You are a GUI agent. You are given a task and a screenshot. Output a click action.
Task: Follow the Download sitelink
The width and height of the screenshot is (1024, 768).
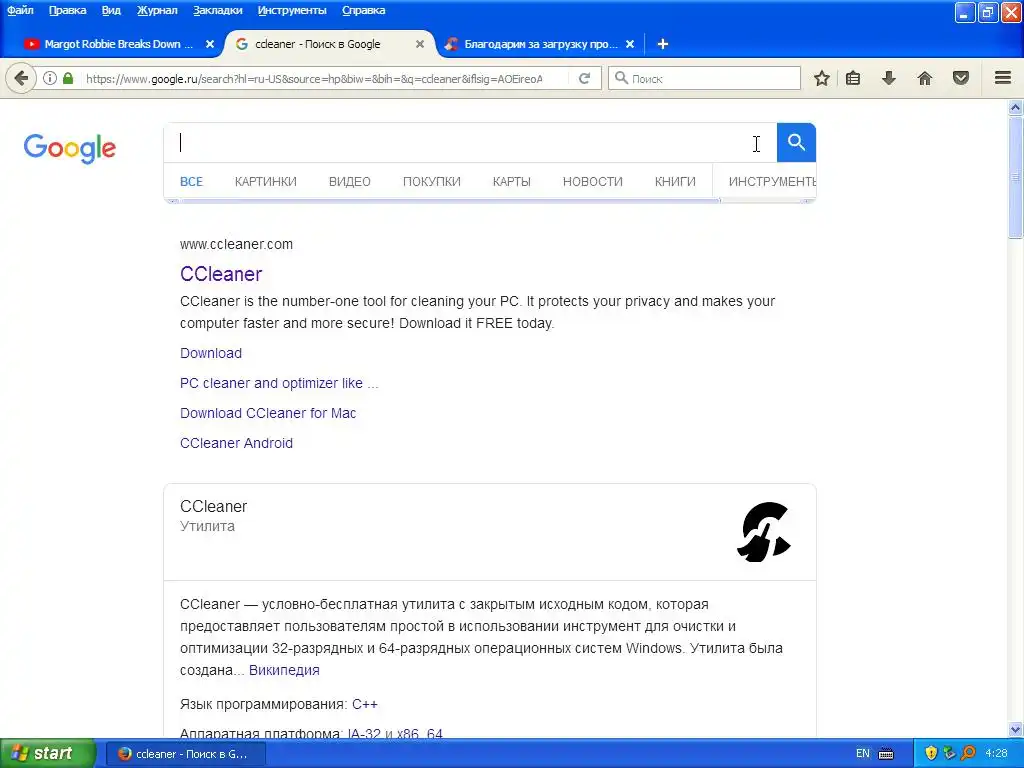[x=211, y=353]
